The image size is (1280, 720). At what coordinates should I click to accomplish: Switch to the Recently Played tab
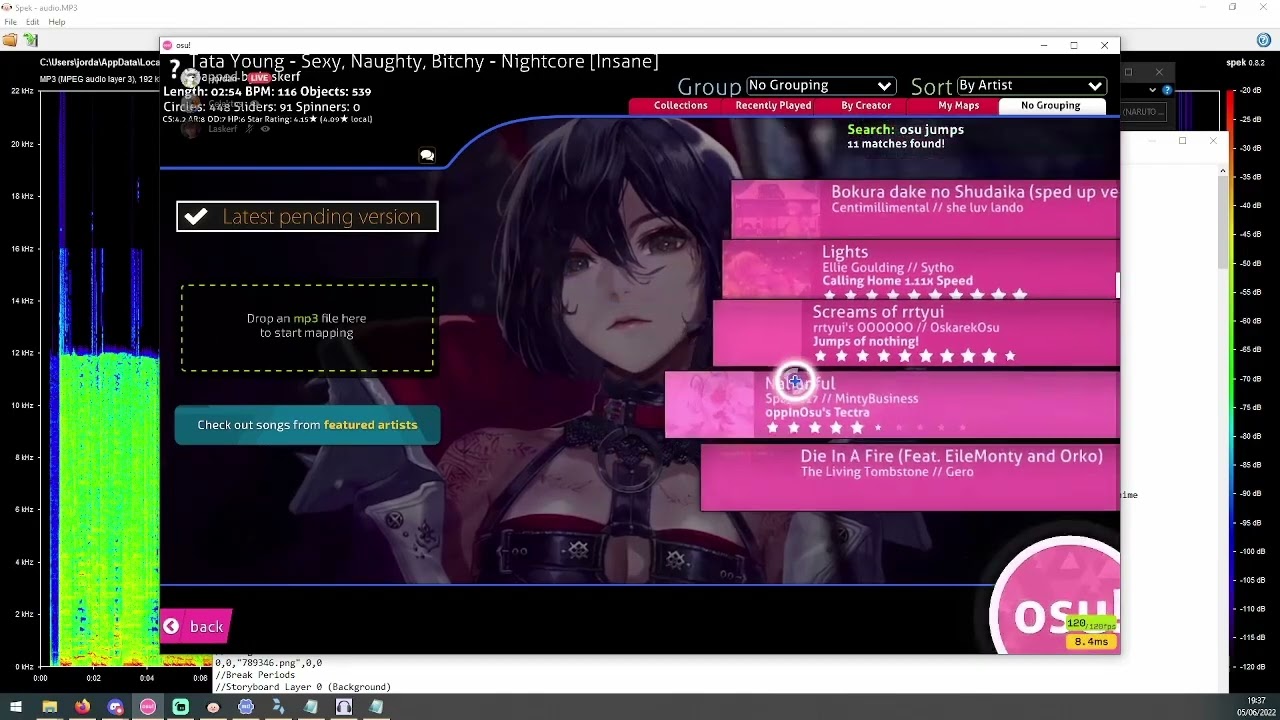pyautogui.click(x=773, y=106)
